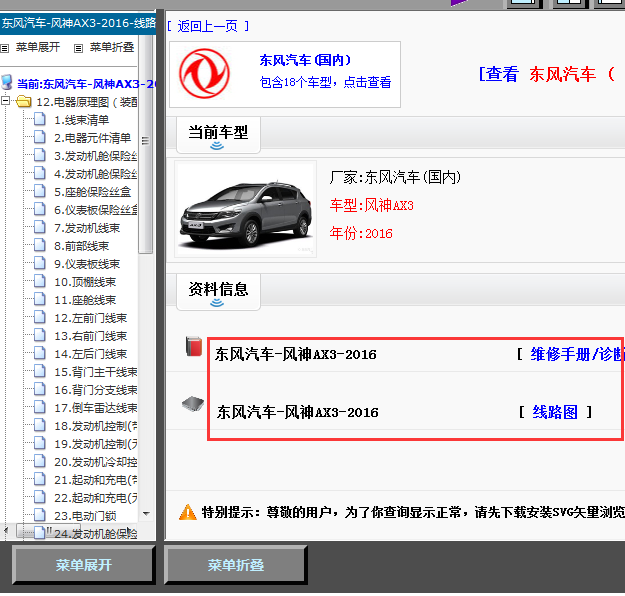625x596 pixels.
Task: Click the left panel vertical scrollbar thumb
Action: coord(146,143)
